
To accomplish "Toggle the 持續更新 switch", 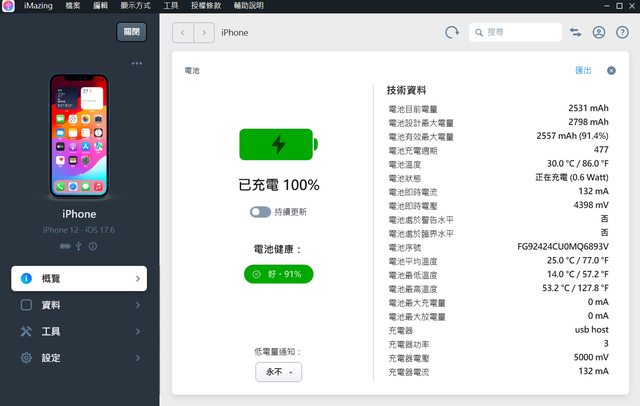I will [x=261, y=212].
